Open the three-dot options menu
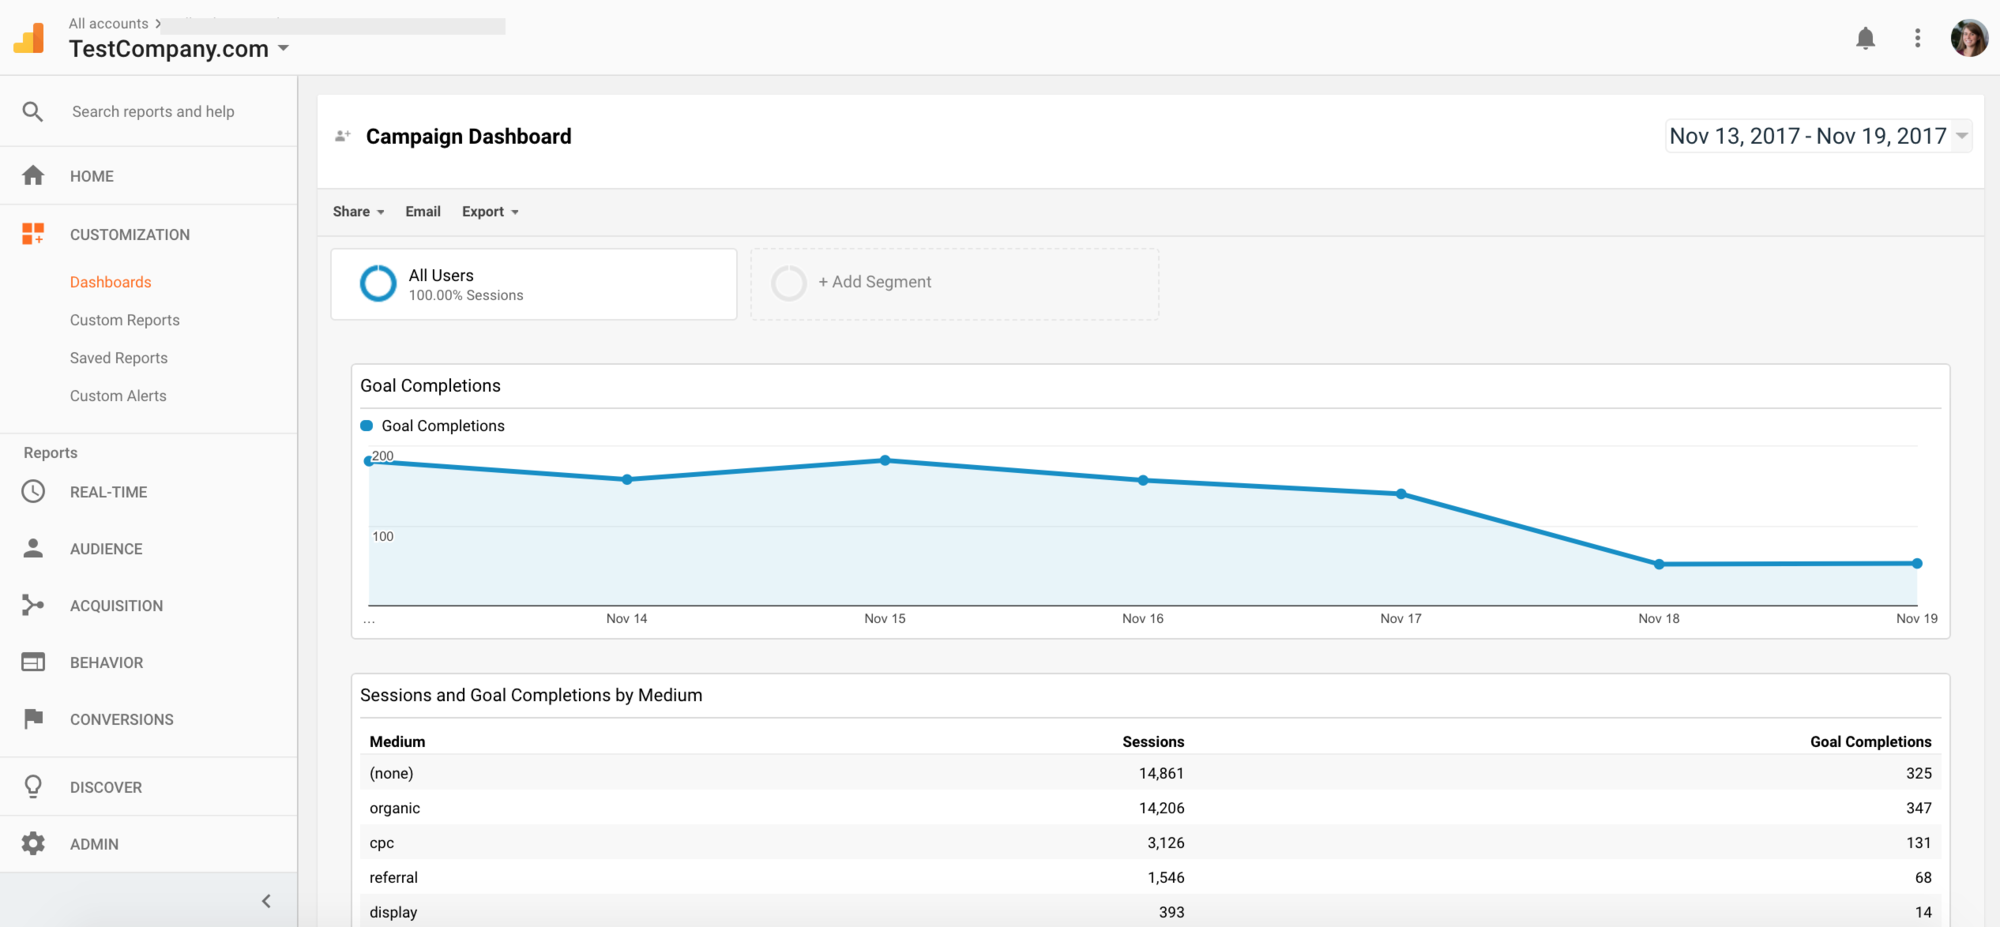Viewport: 2000px width, 927px height. 1917,39
